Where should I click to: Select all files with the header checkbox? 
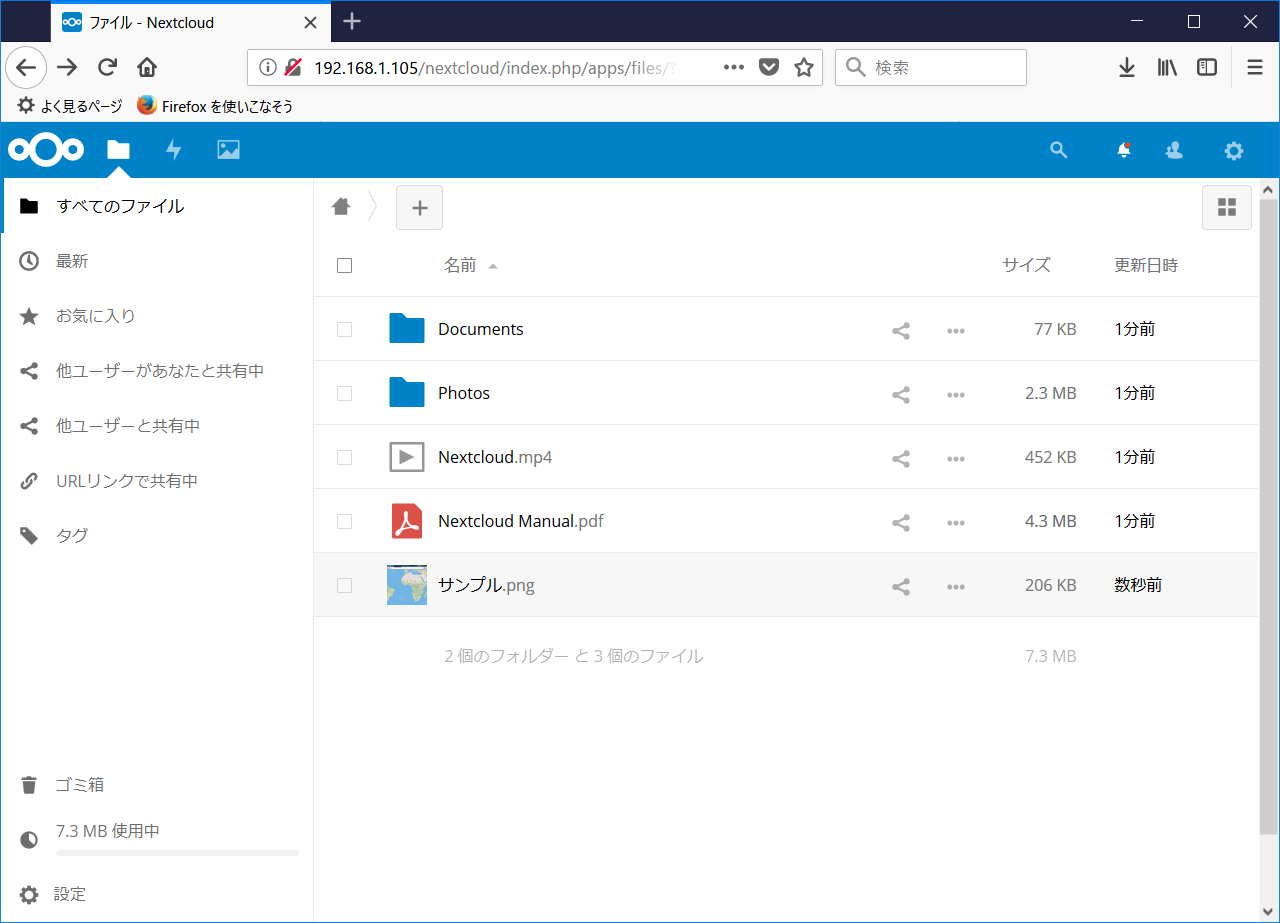pos(344,265)
